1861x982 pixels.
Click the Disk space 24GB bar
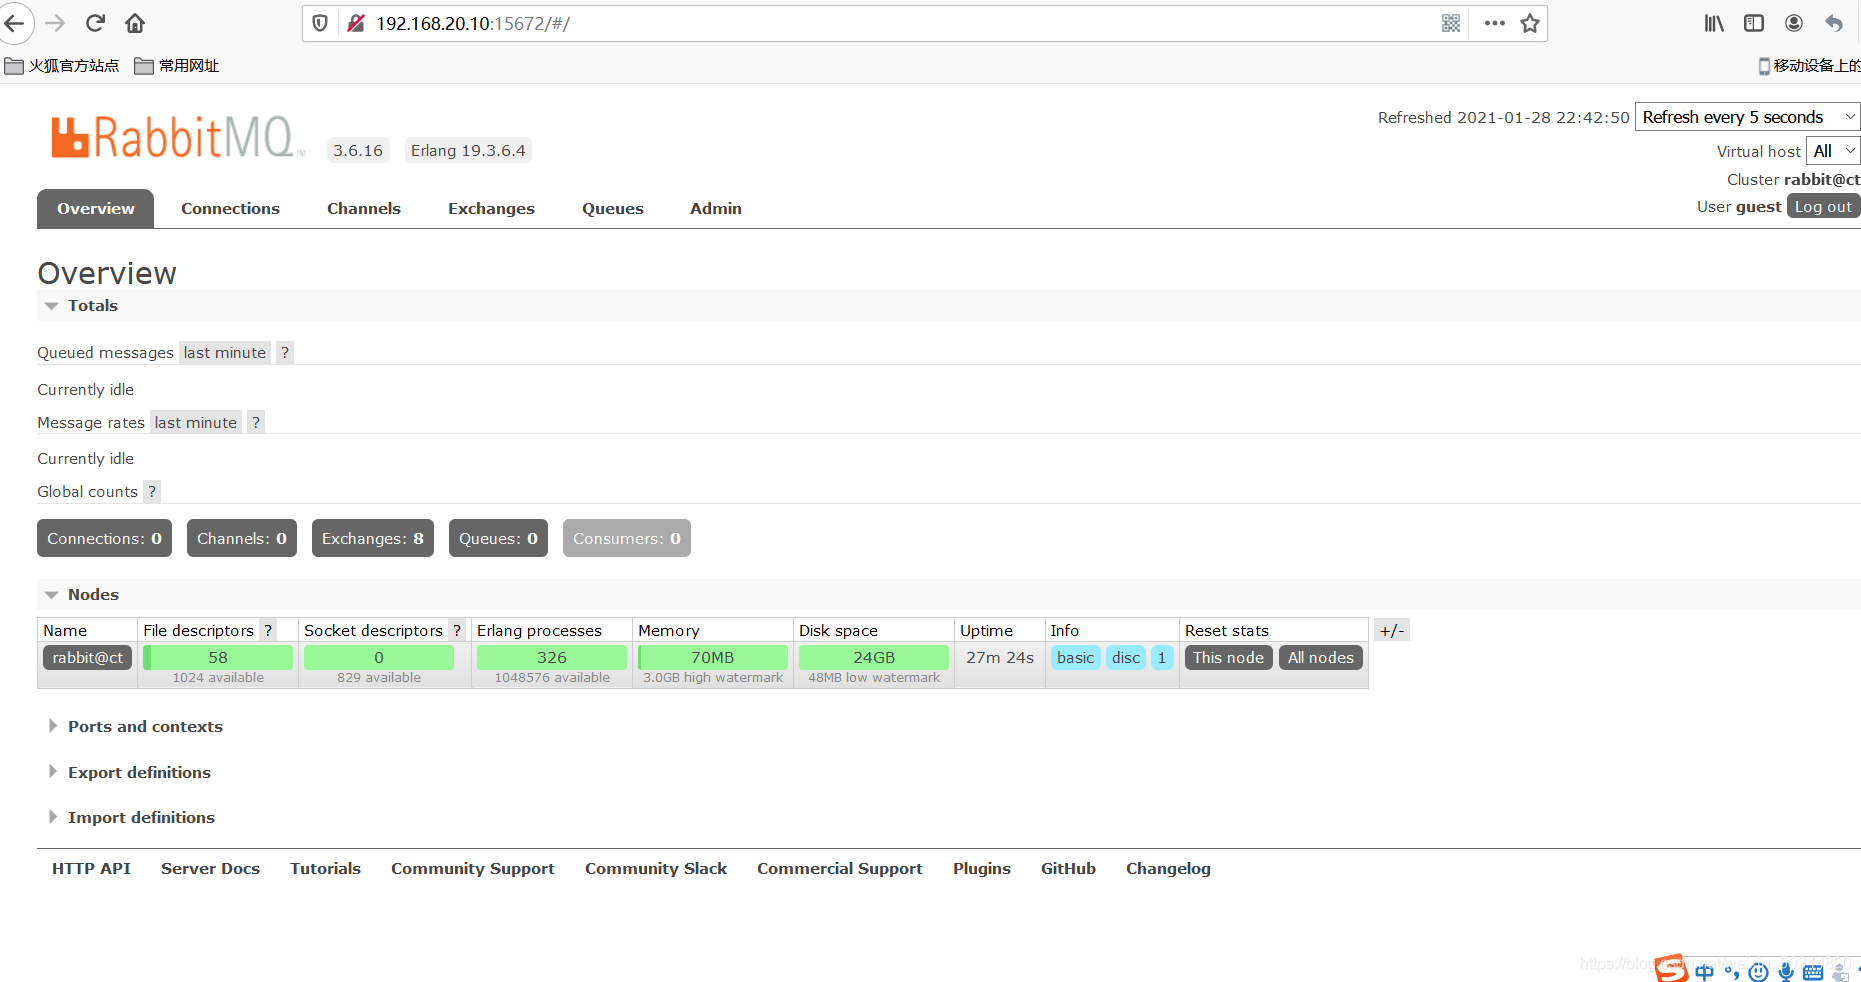(874, 657)
